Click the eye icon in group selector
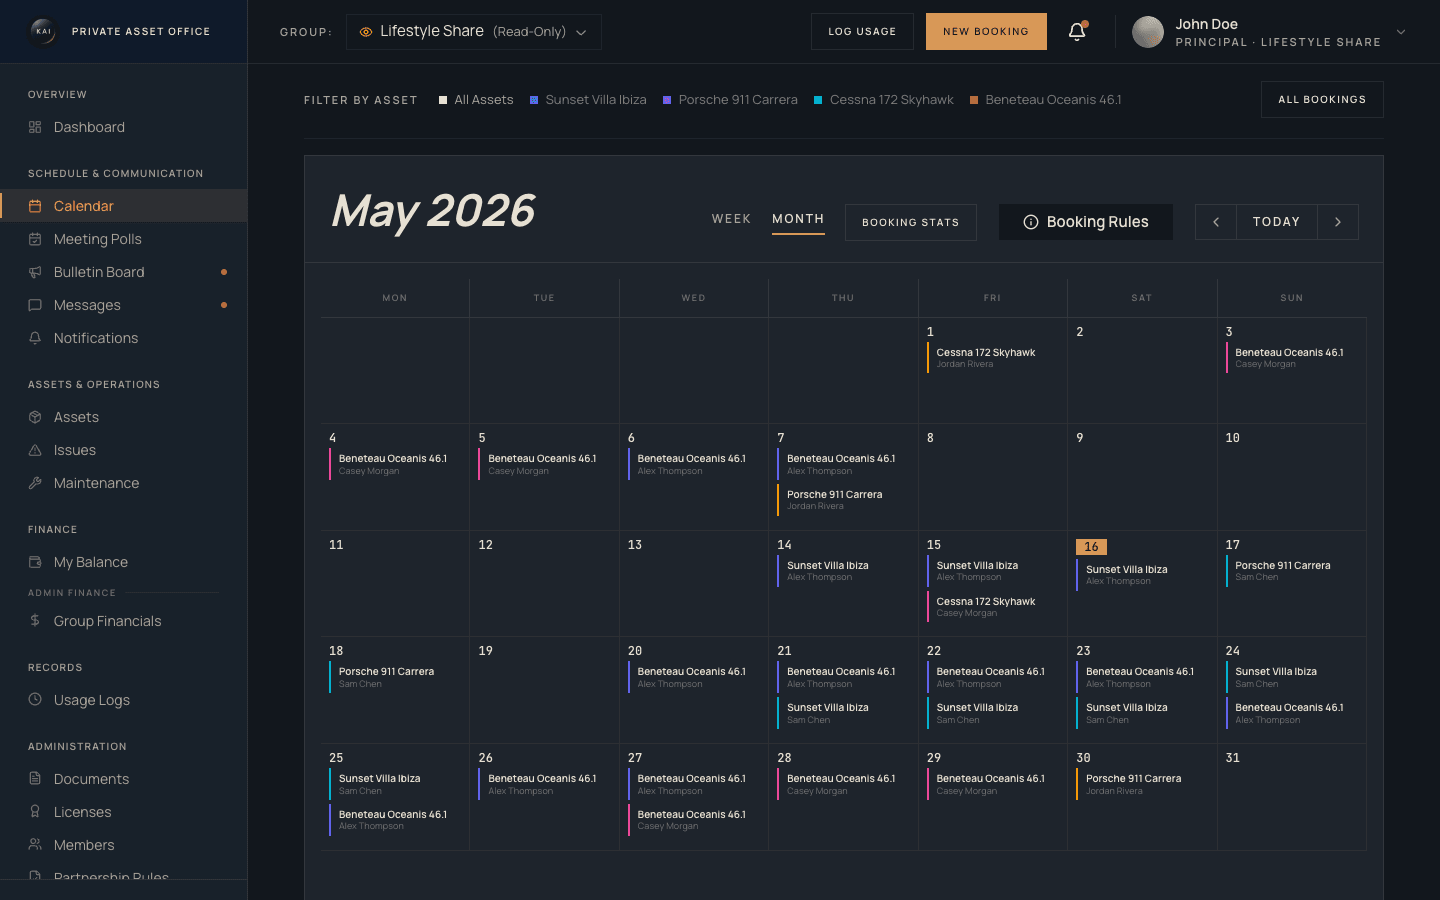The width and height of the screenshot is (1440, 900). tap(366, 32)
